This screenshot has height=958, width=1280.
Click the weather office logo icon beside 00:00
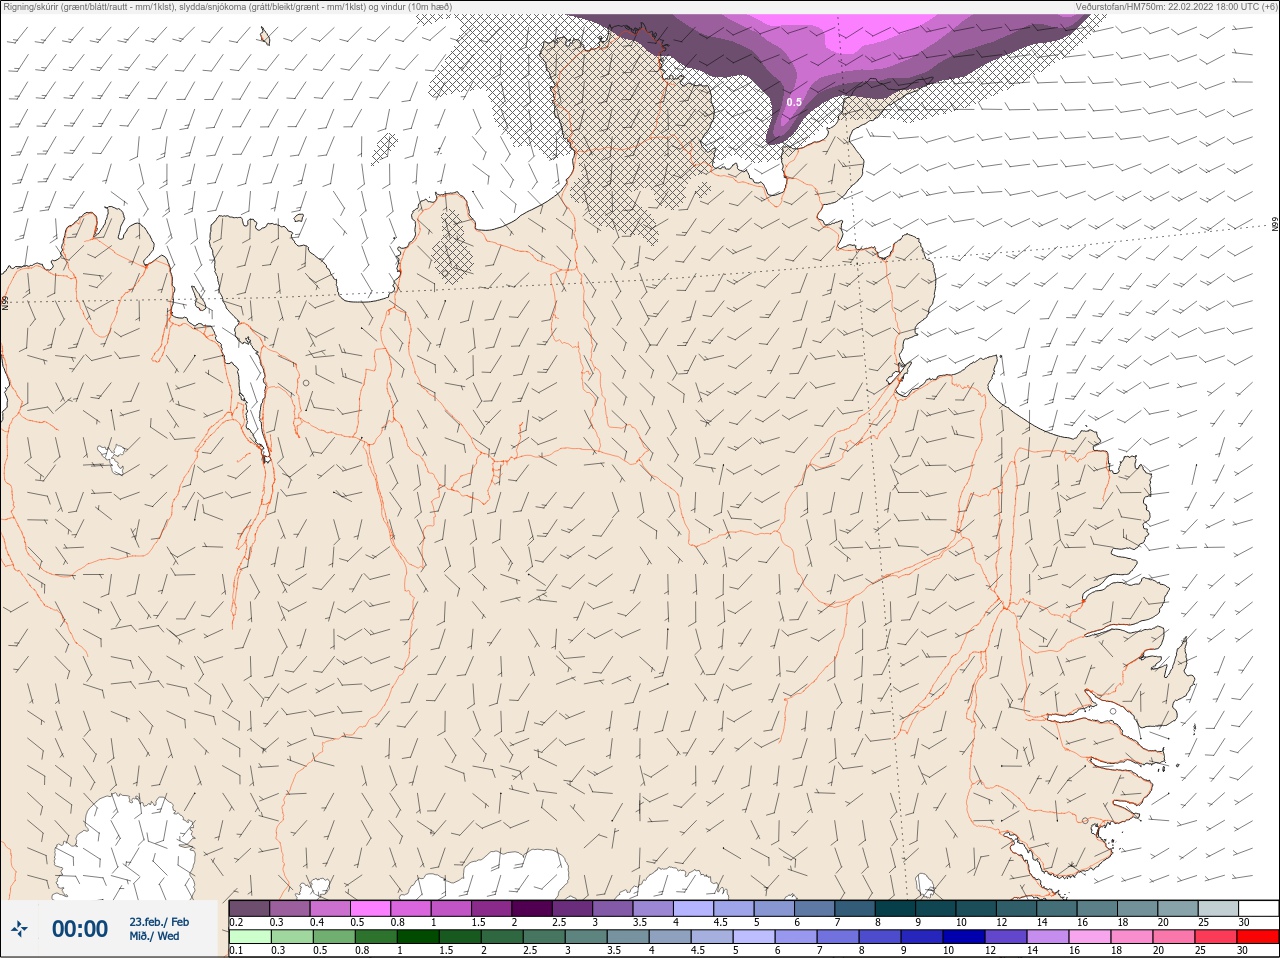coord(19,929)
